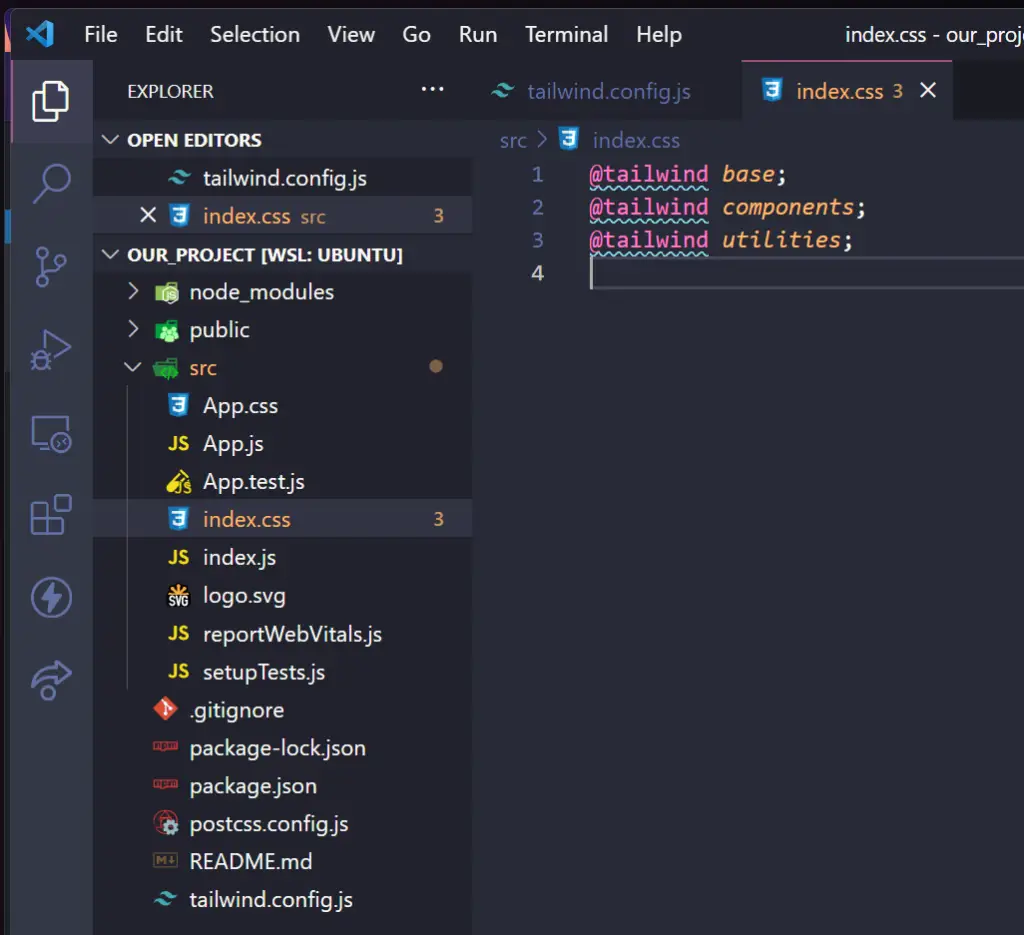Select index.css src in Open Editors

point(283,215)
